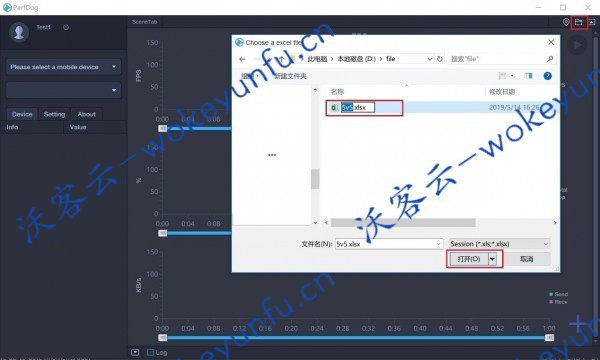
Task: Click the navigation pane vertical scrollbar thumb
Action: pyautogui.click(x=315, y=179)
